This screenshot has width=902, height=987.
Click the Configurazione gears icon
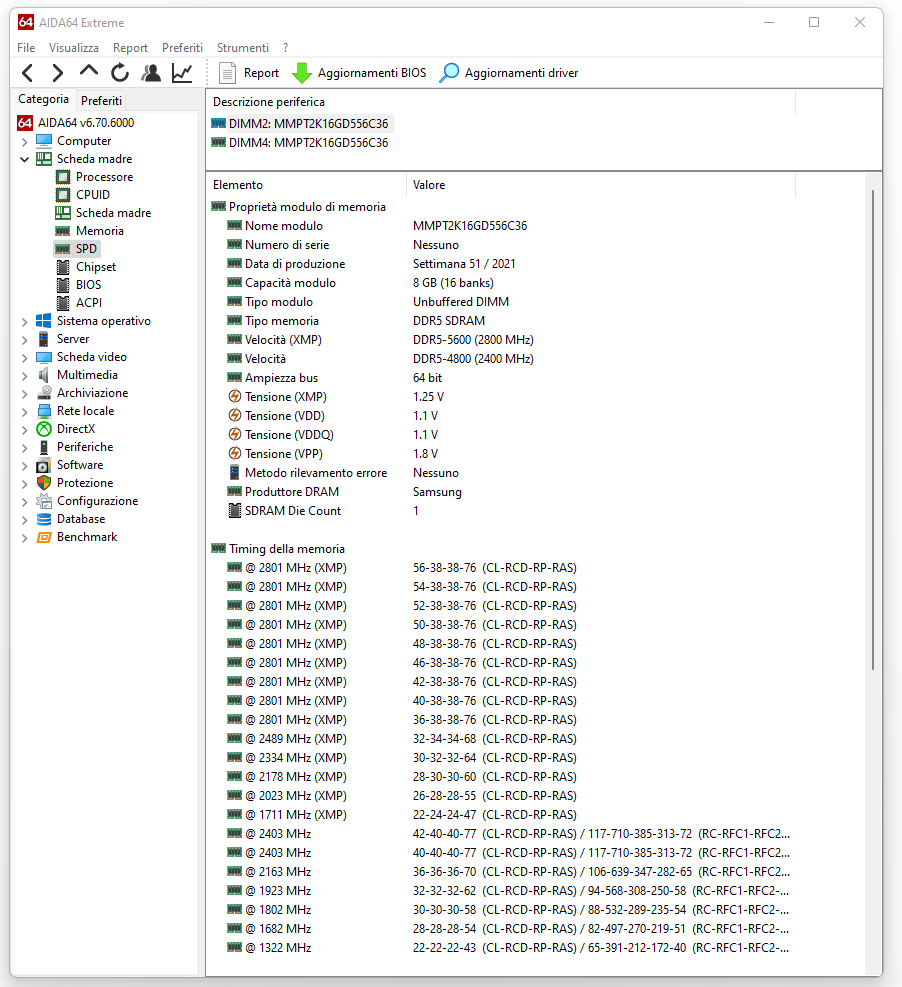click(44, 501)
